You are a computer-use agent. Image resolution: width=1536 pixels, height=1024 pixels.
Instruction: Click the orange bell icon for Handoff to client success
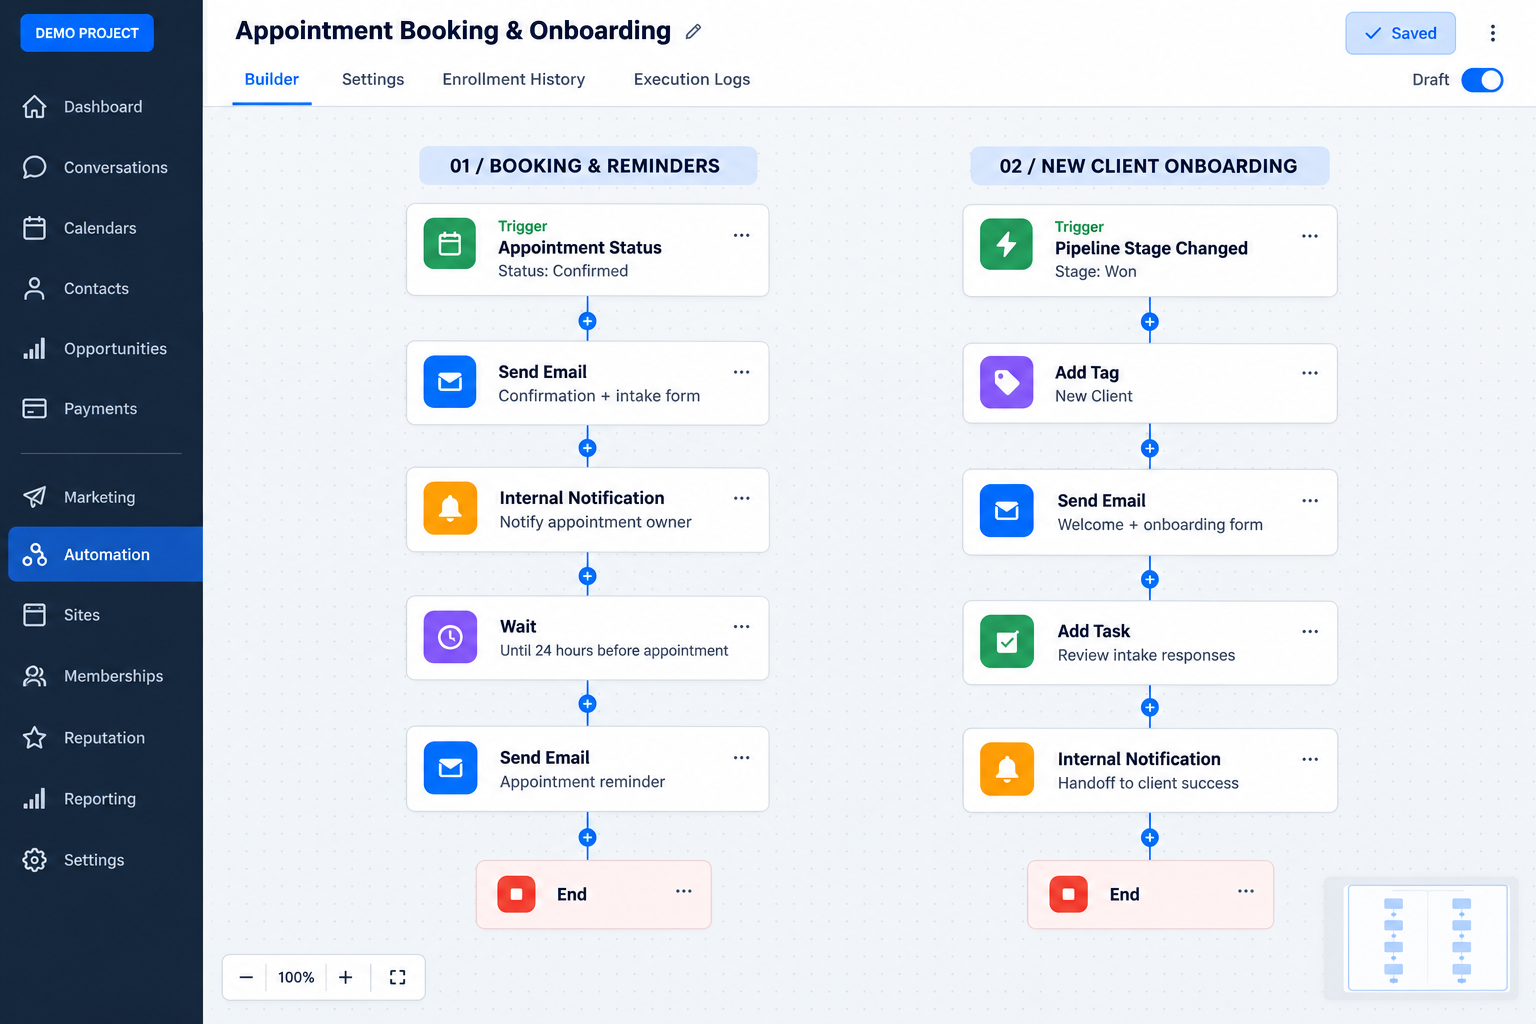(1007, 769)
